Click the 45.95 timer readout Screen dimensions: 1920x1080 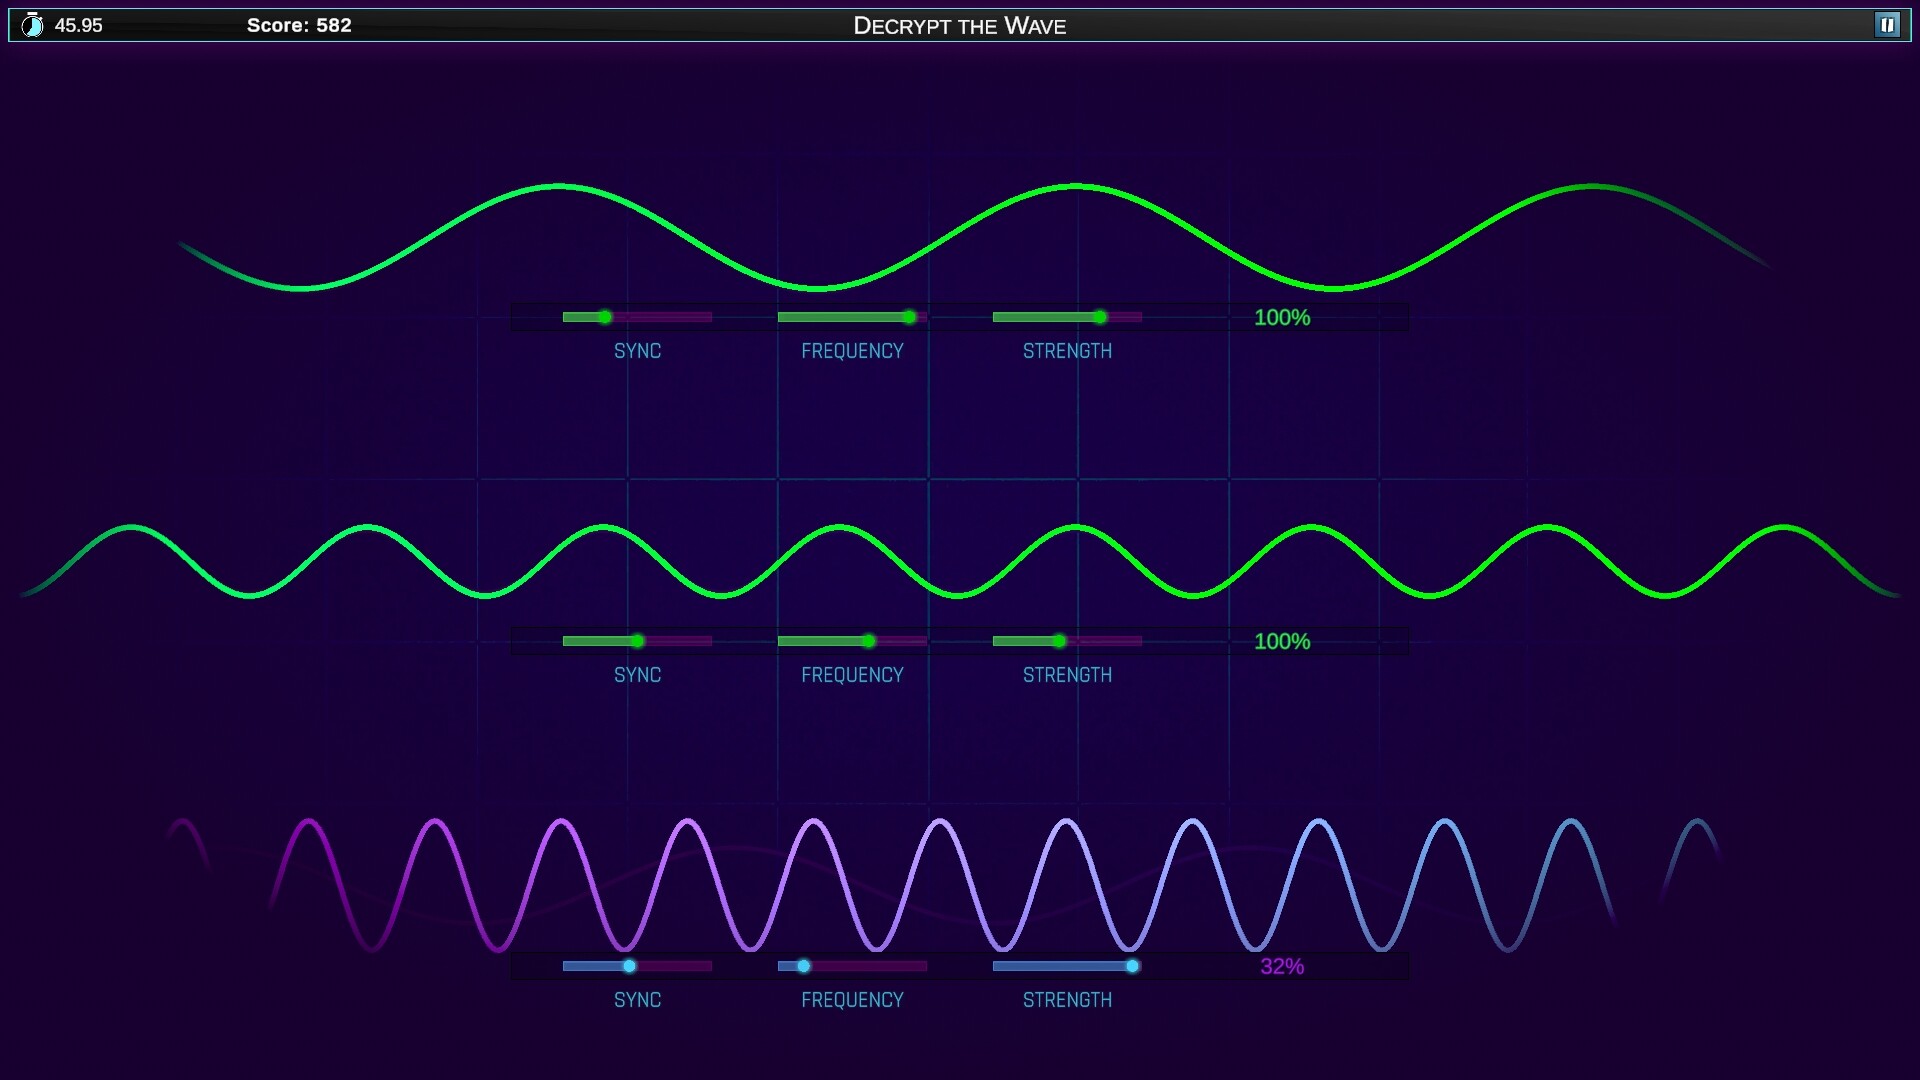78,27
